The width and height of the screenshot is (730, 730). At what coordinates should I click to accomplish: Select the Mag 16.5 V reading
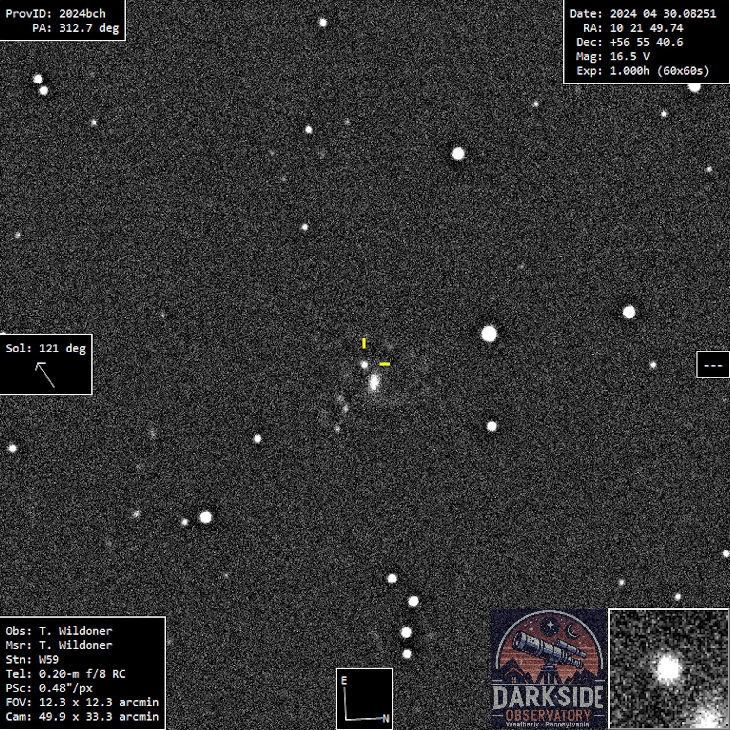point(616,57)
